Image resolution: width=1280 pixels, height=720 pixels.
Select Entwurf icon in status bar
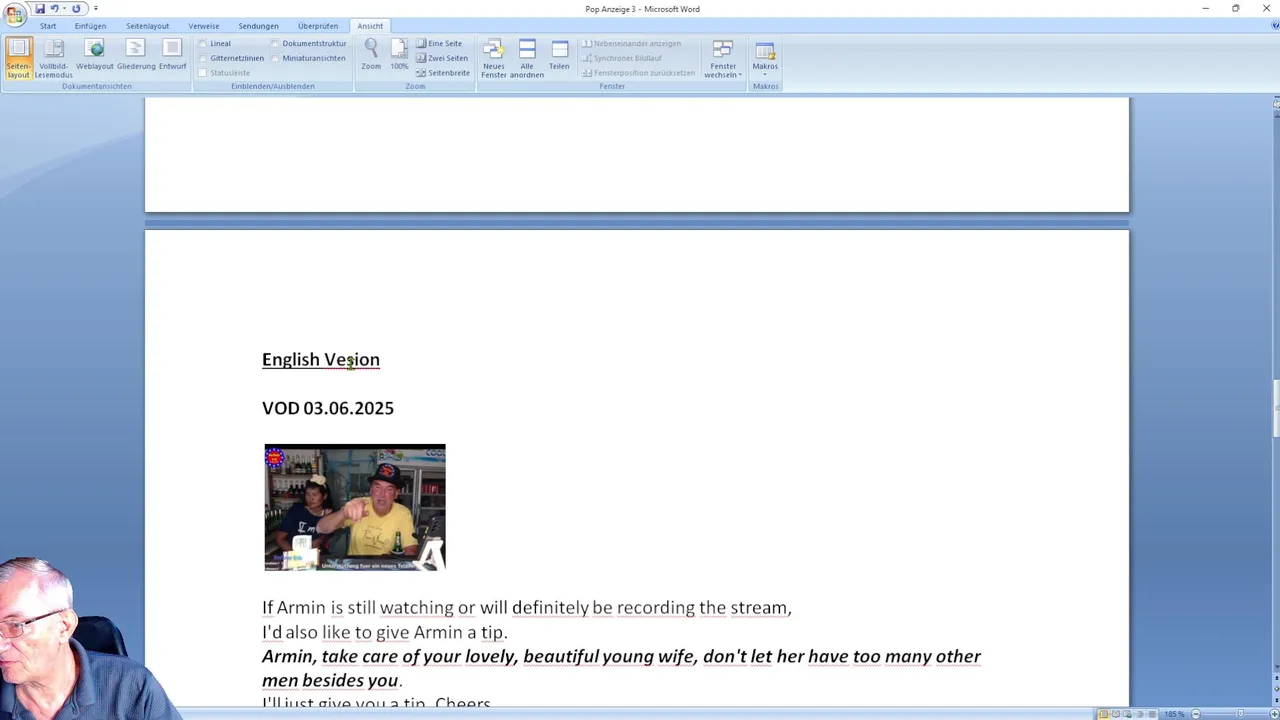click(x=1152, y=714)
